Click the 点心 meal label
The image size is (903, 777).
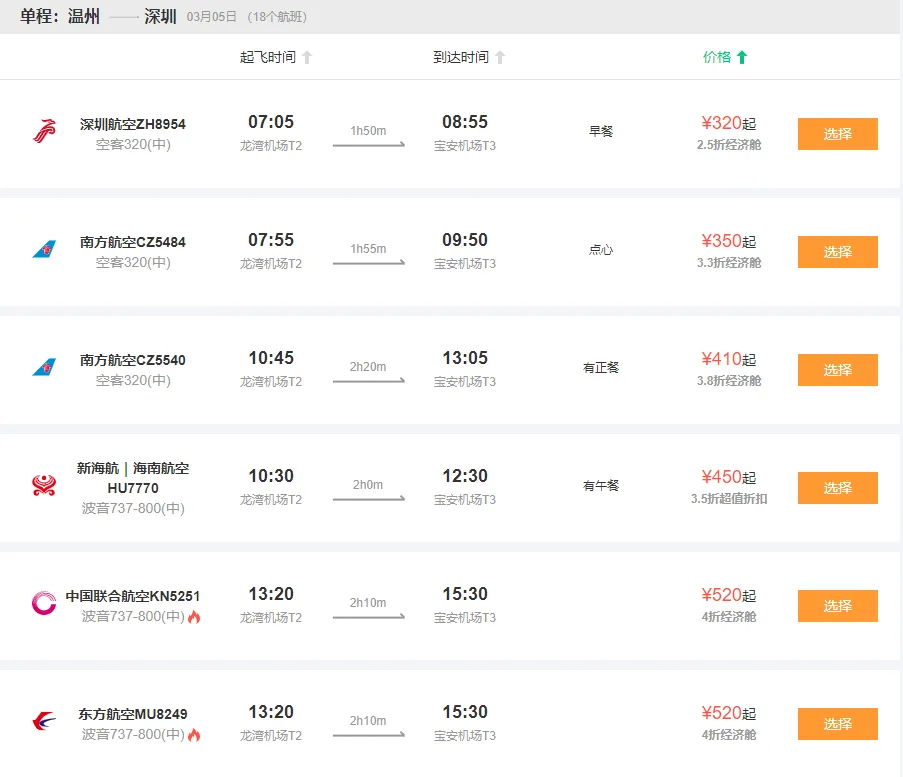coord(601,249)
